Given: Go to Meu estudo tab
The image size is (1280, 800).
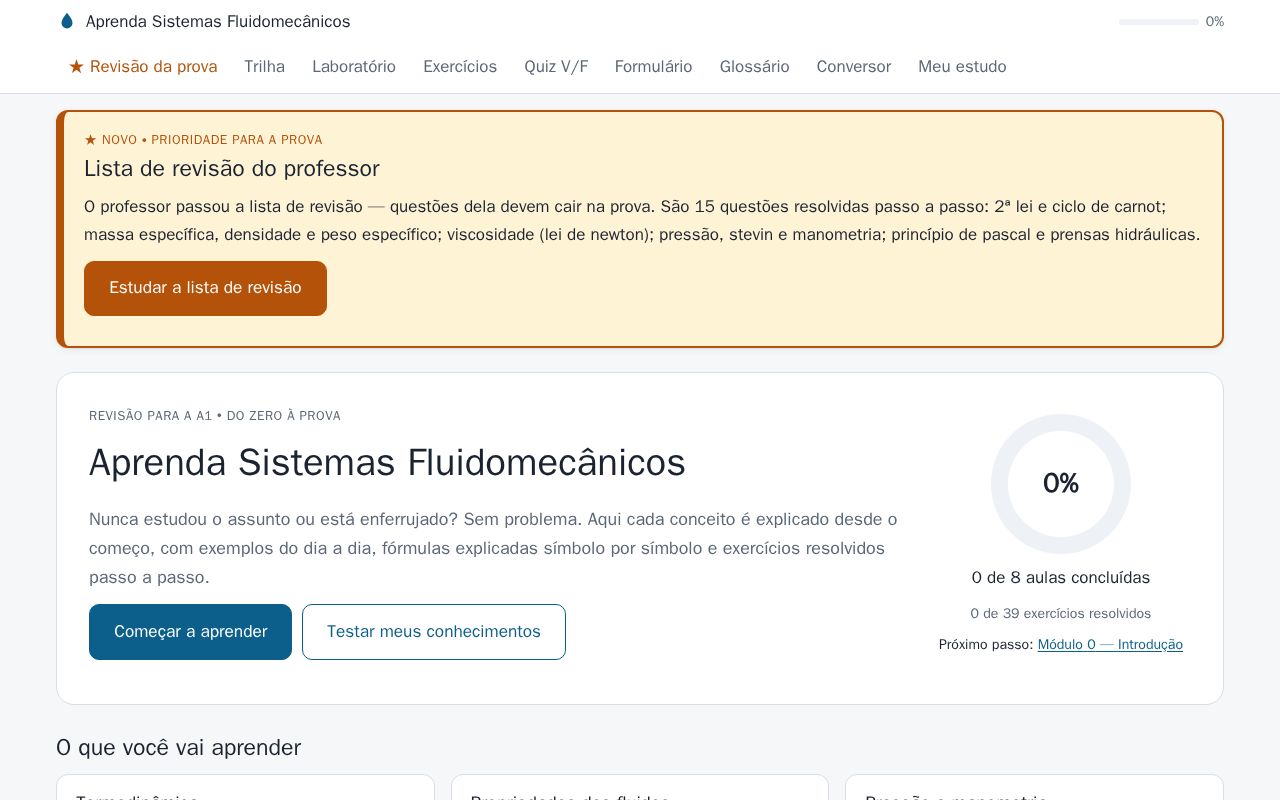Looking at the screenshot, I should click(962, 67).
